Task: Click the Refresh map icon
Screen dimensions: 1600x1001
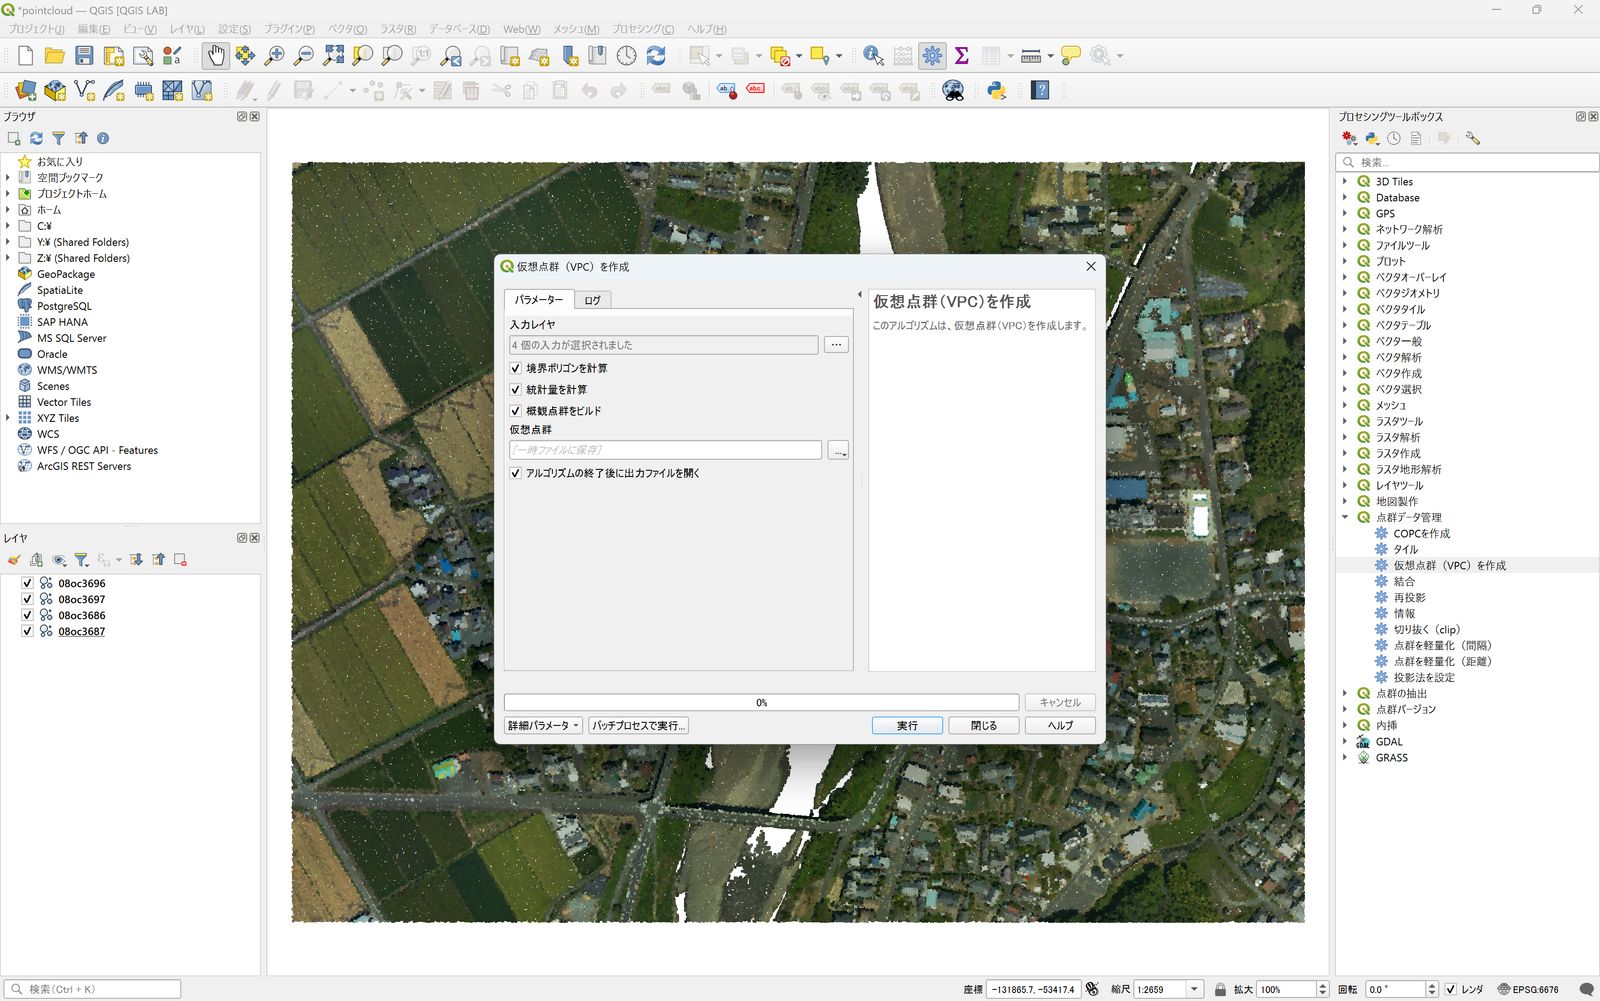Action: click(656, 56)
